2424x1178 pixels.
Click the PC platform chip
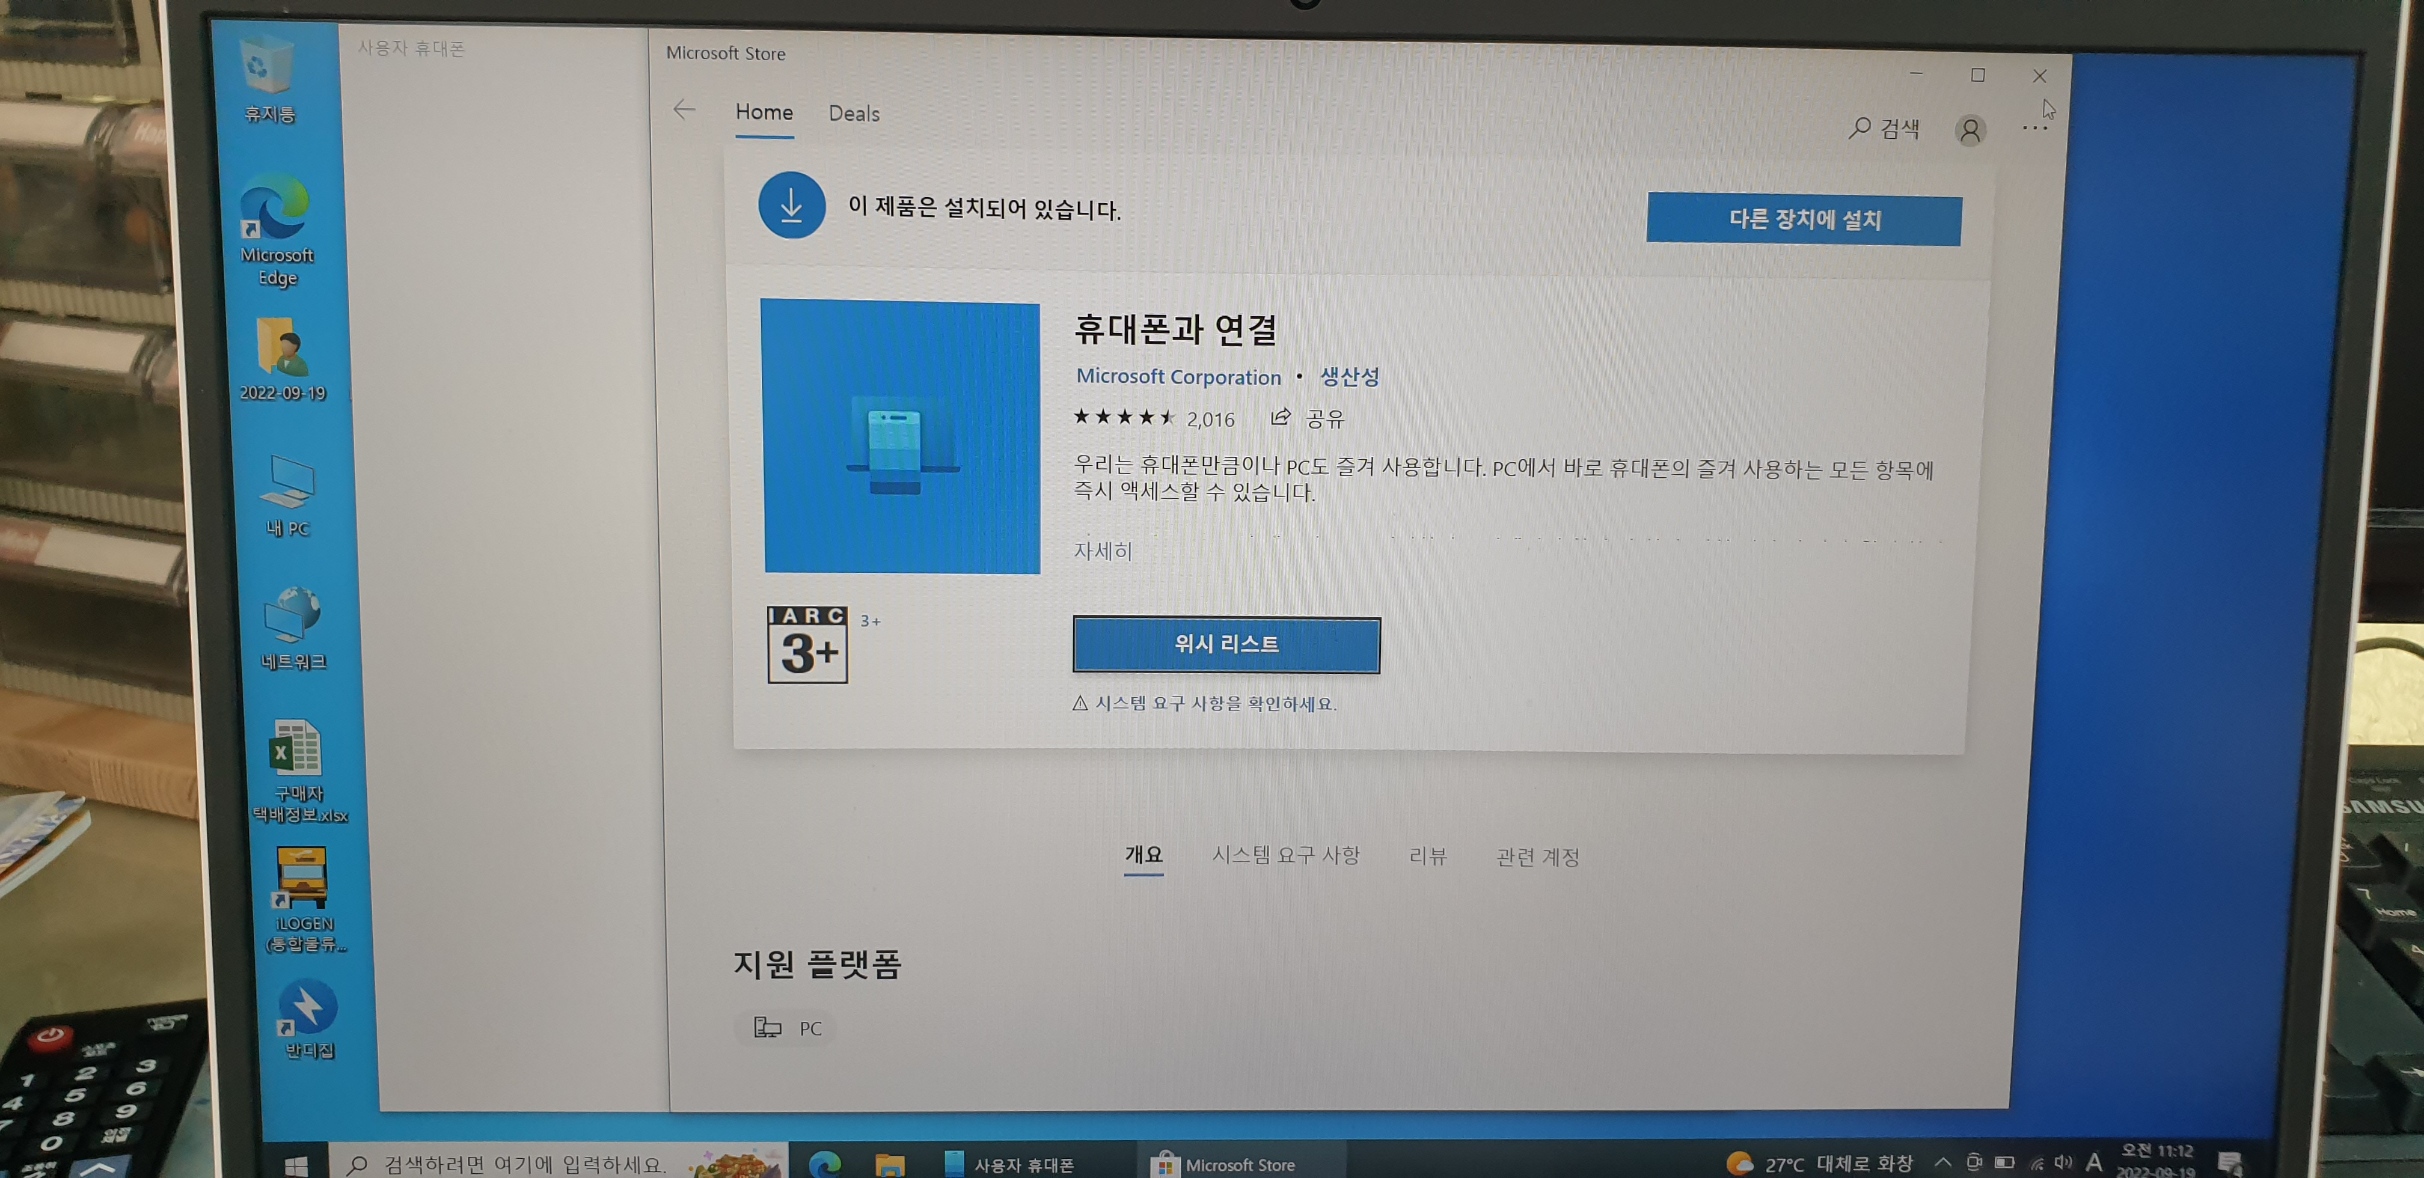pos(788,1028)
